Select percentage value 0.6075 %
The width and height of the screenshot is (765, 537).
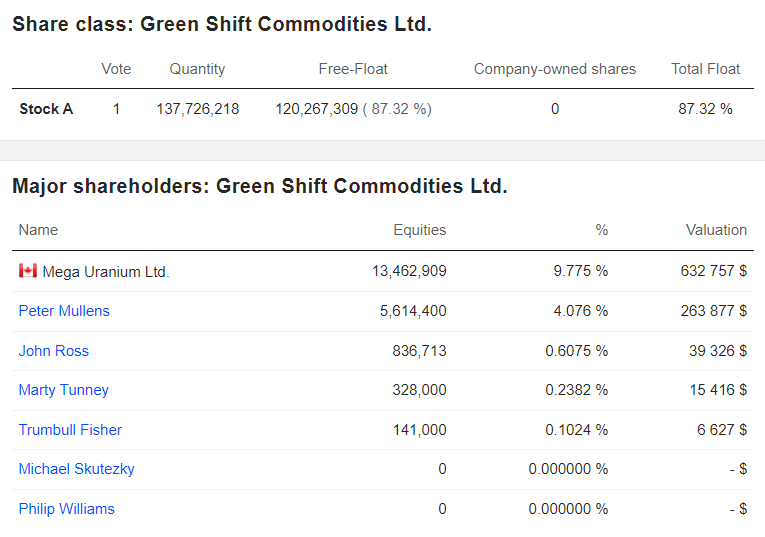577,351
